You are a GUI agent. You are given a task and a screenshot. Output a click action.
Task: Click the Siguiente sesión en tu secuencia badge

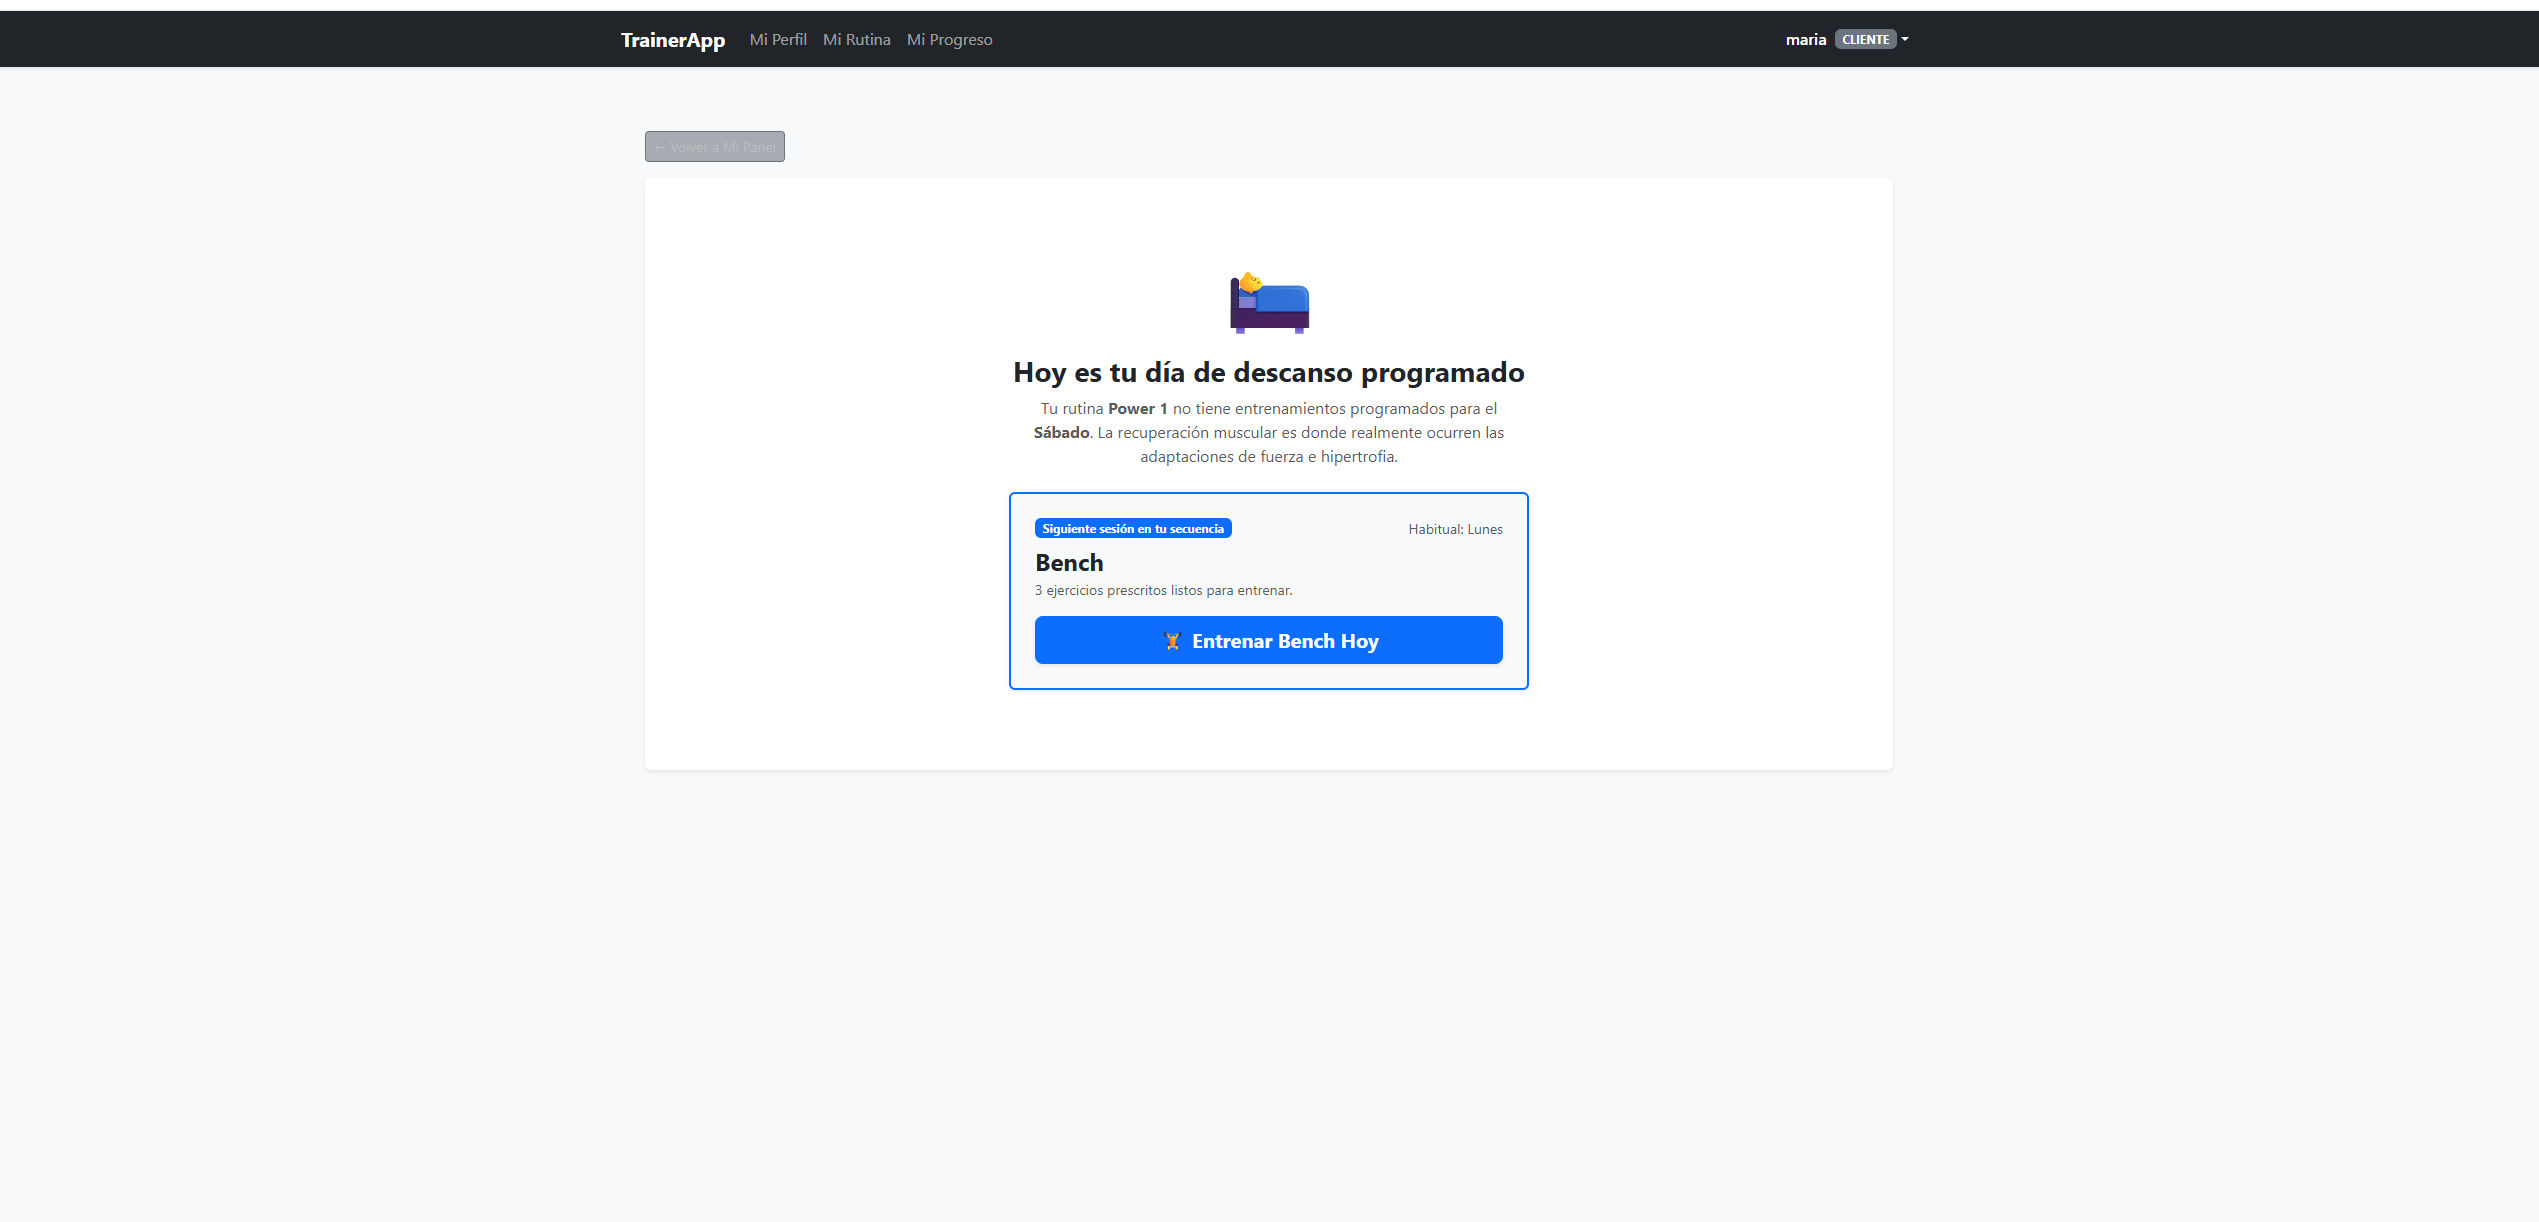pos(1132,529)
